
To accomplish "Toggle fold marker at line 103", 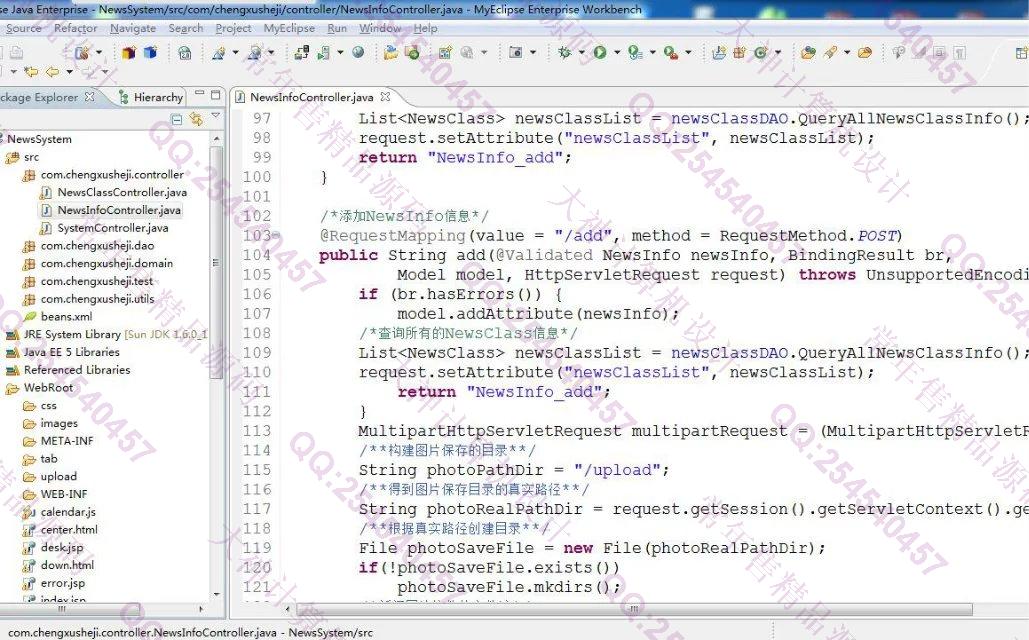I will click(276, 235).
